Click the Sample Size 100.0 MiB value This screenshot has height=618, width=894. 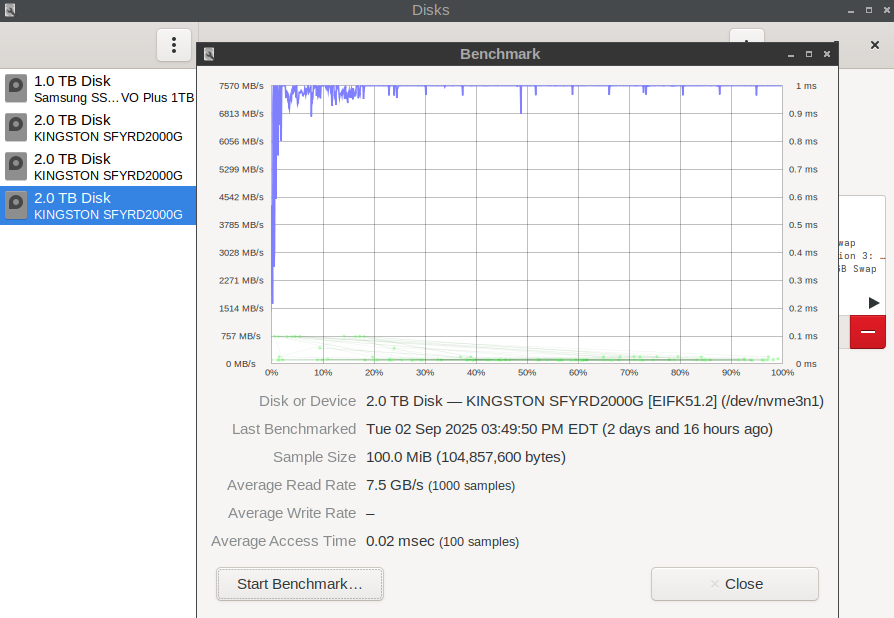pos(466,457)
